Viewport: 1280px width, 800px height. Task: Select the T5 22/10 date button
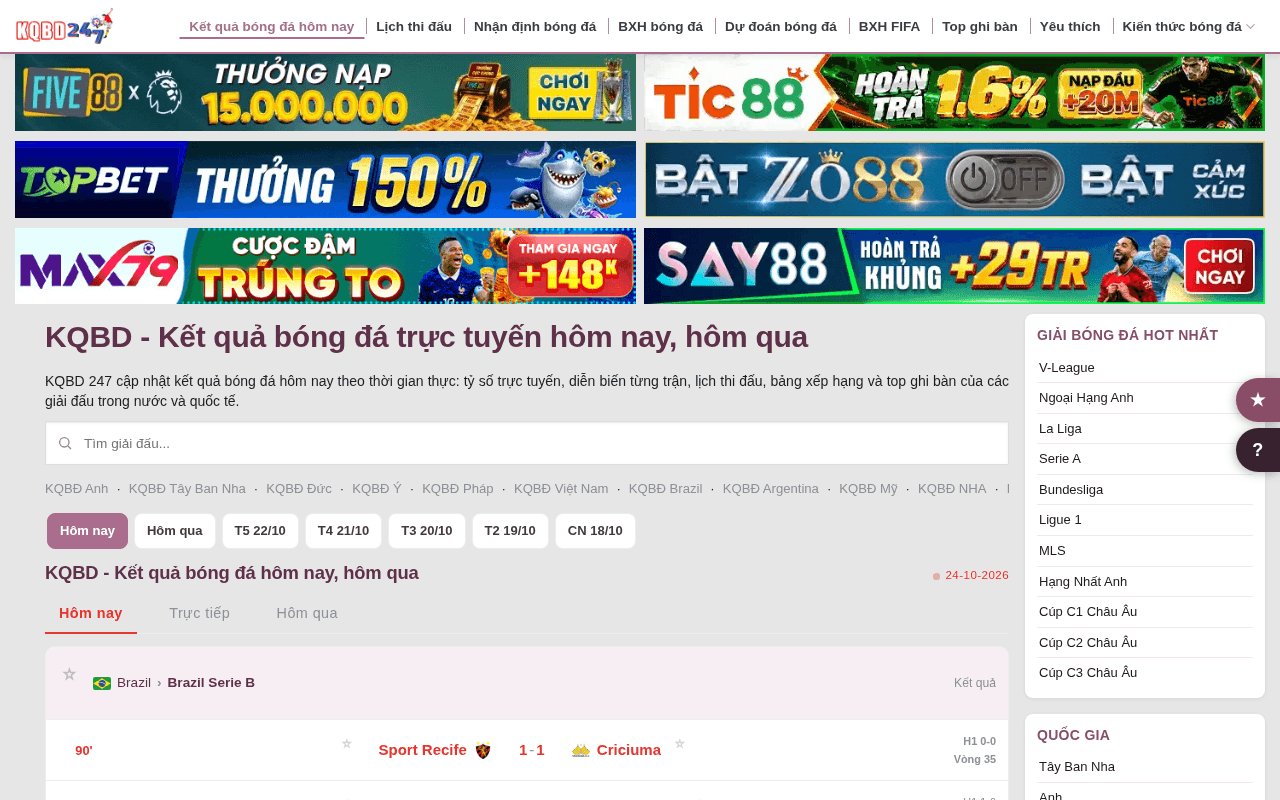[260, 531]
